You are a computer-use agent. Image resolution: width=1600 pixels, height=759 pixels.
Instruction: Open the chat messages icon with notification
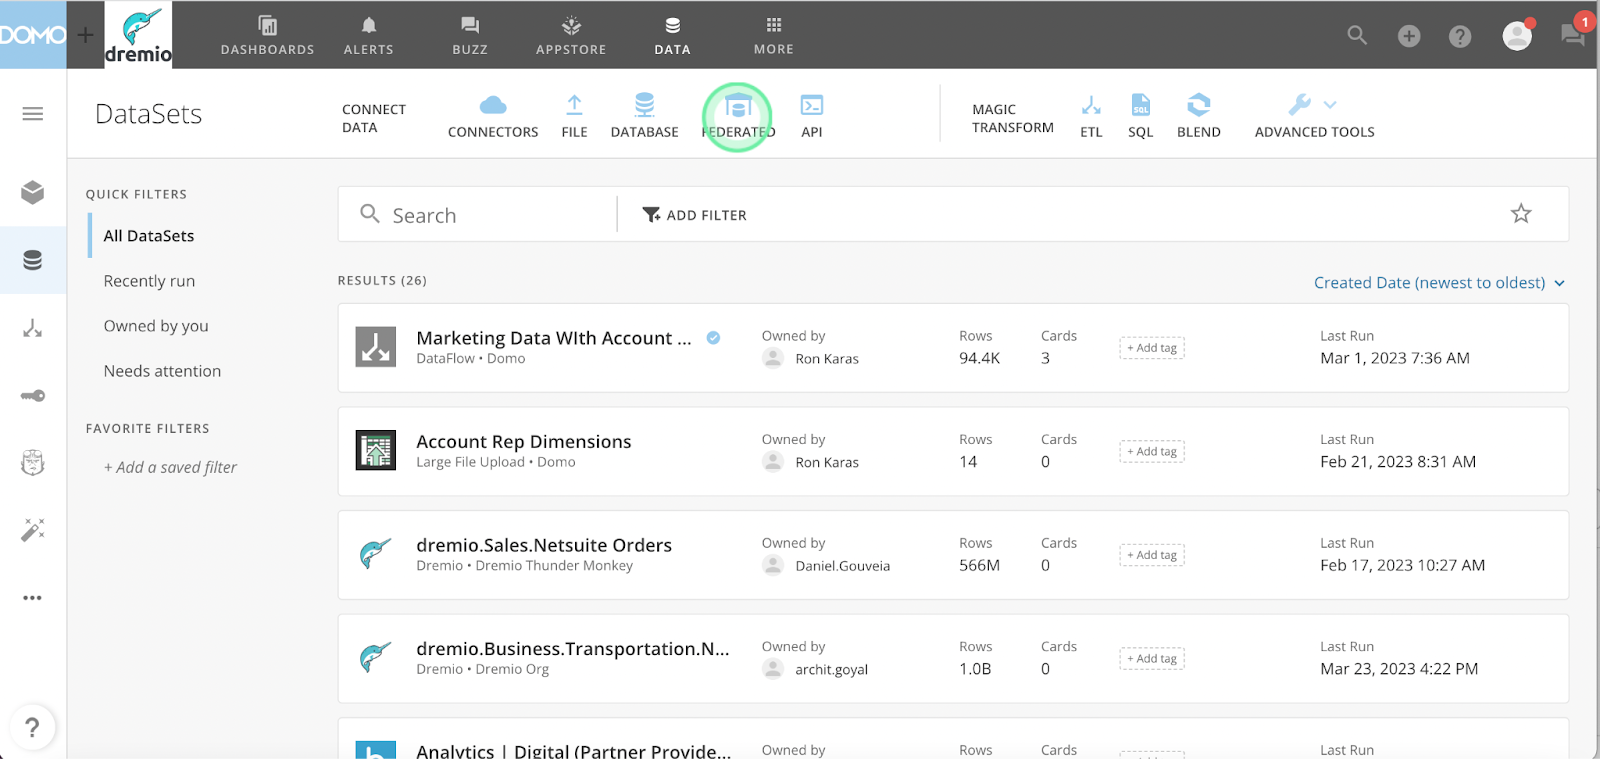coord(1573,34)
